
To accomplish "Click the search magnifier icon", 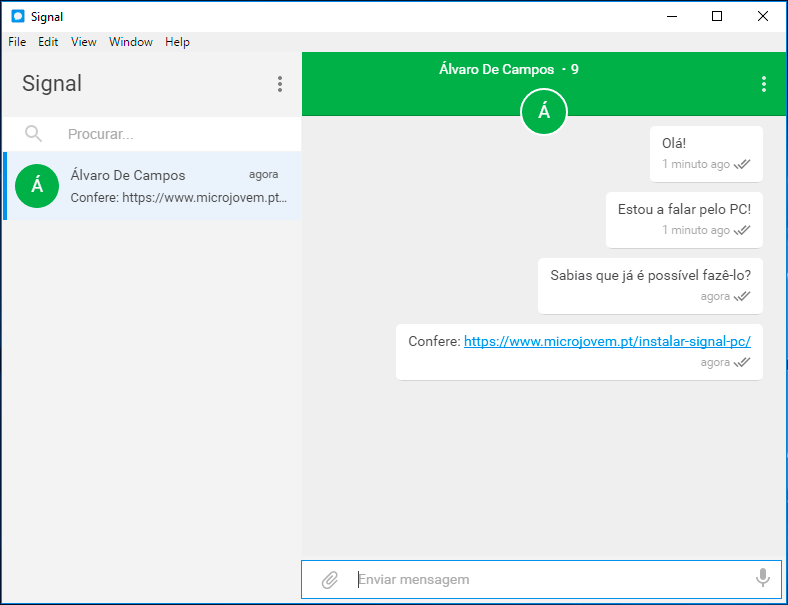I will tap(34, 134).
